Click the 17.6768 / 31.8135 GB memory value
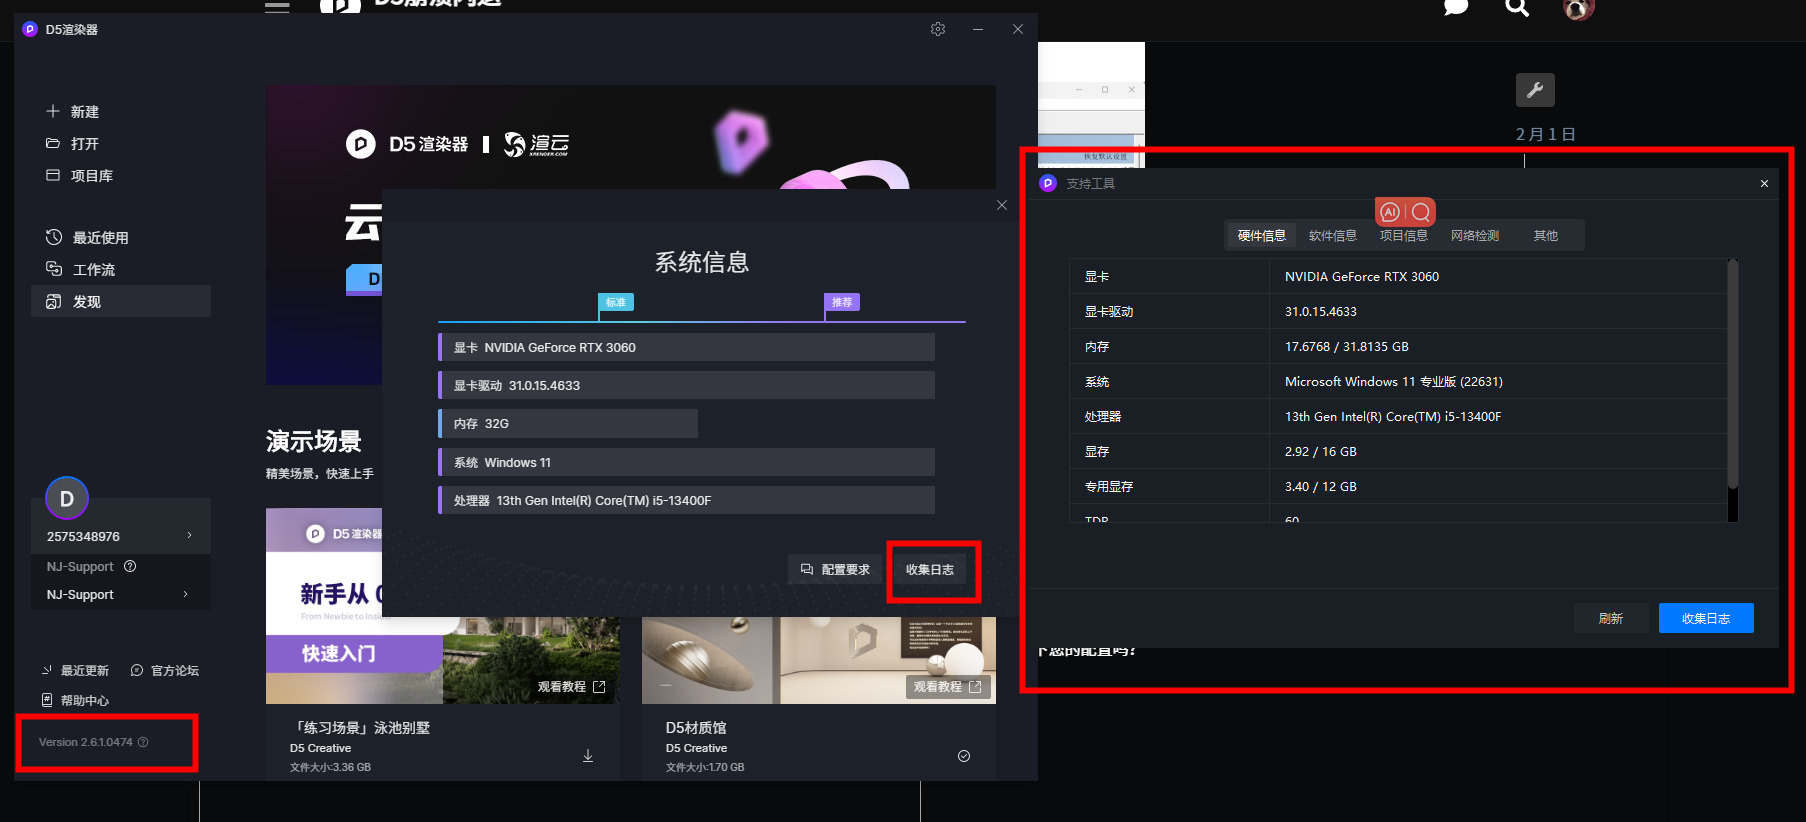1806x822 pixels. pos(1346,347)
